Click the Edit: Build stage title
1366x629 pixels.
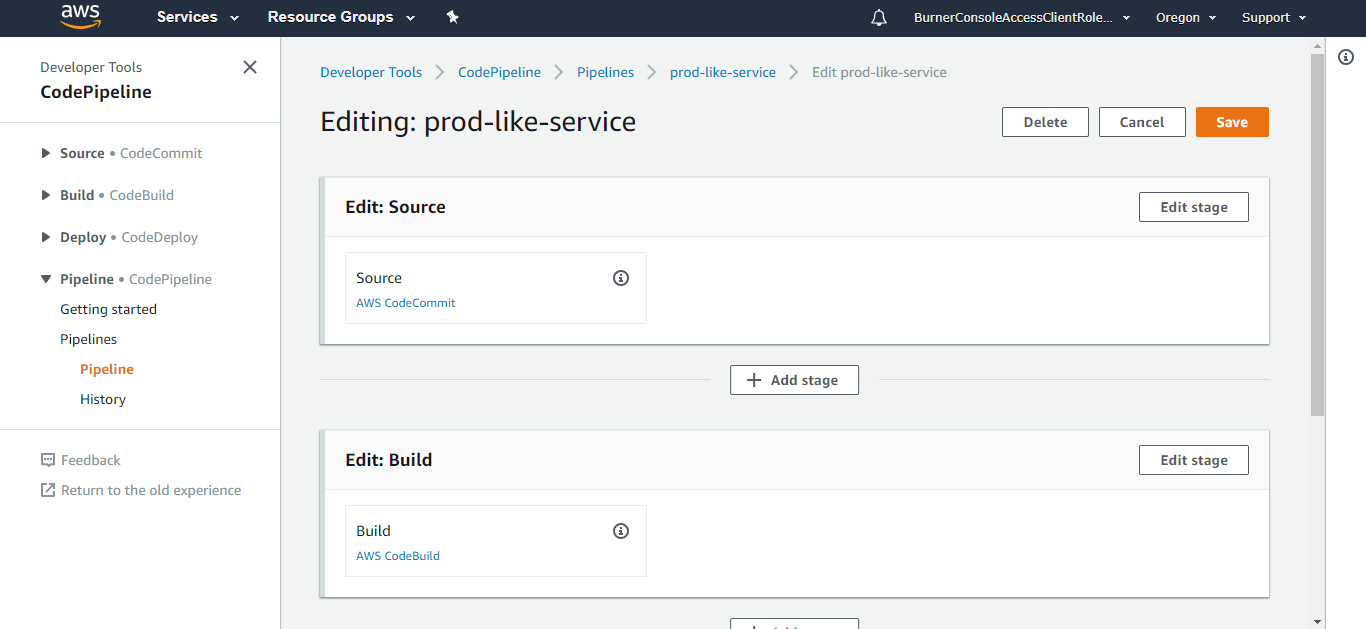[x=389, y=460]
